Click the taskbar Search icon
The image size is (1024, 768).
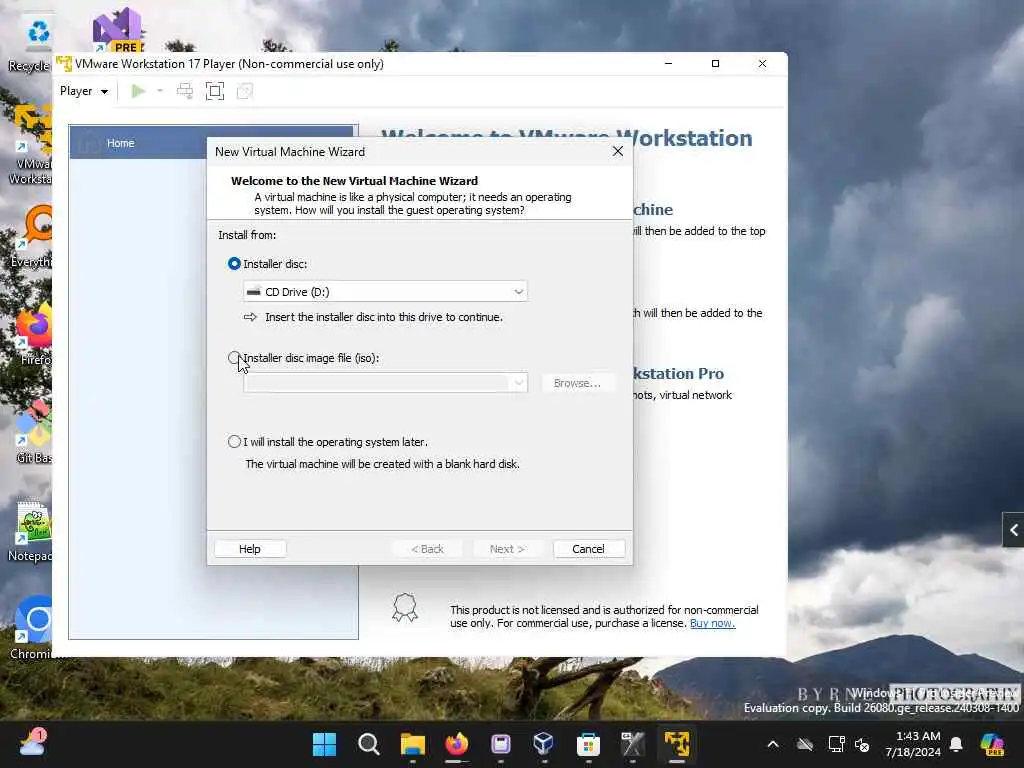pyautogui.click(x=368, y=744)
